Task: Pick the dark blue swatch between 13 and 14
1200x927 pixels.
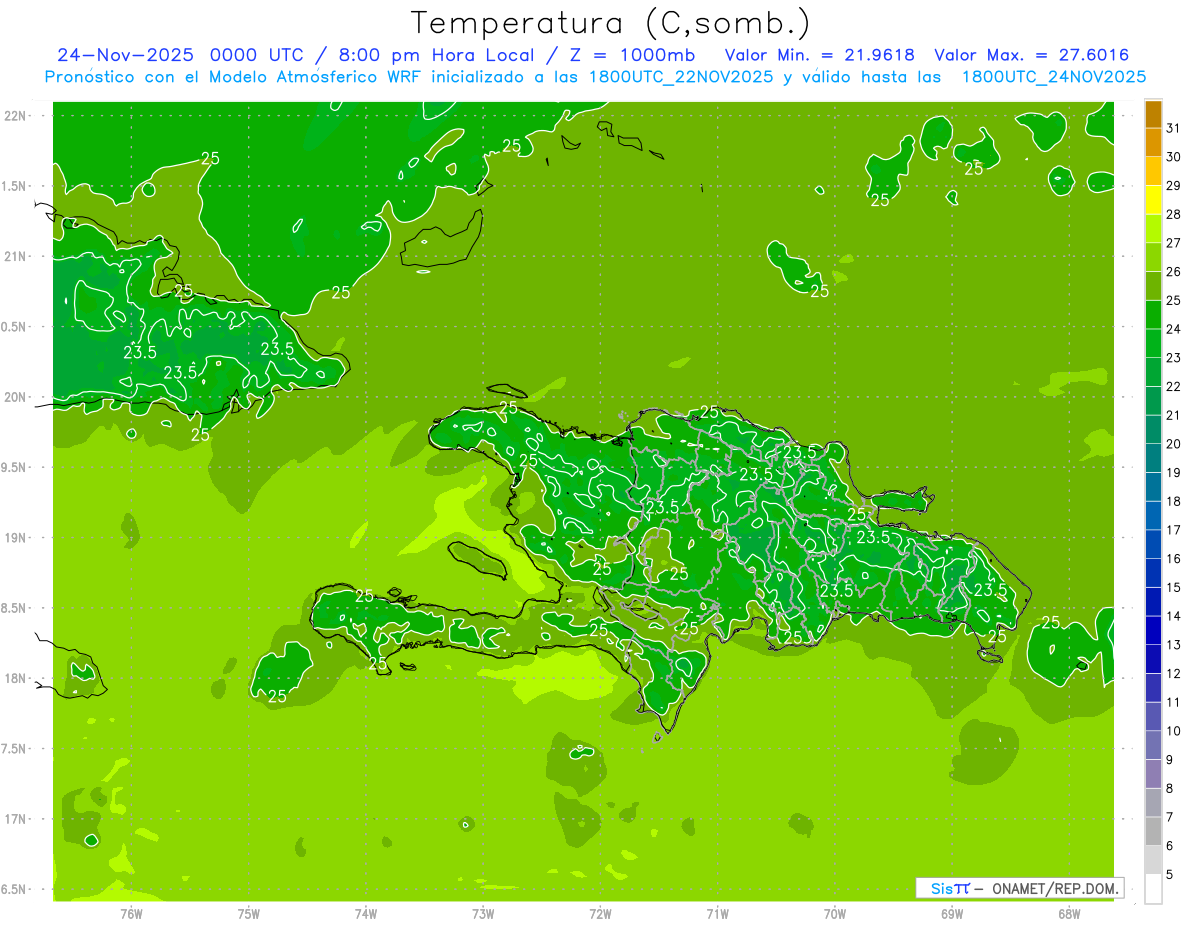Action: coord(1153,631)
